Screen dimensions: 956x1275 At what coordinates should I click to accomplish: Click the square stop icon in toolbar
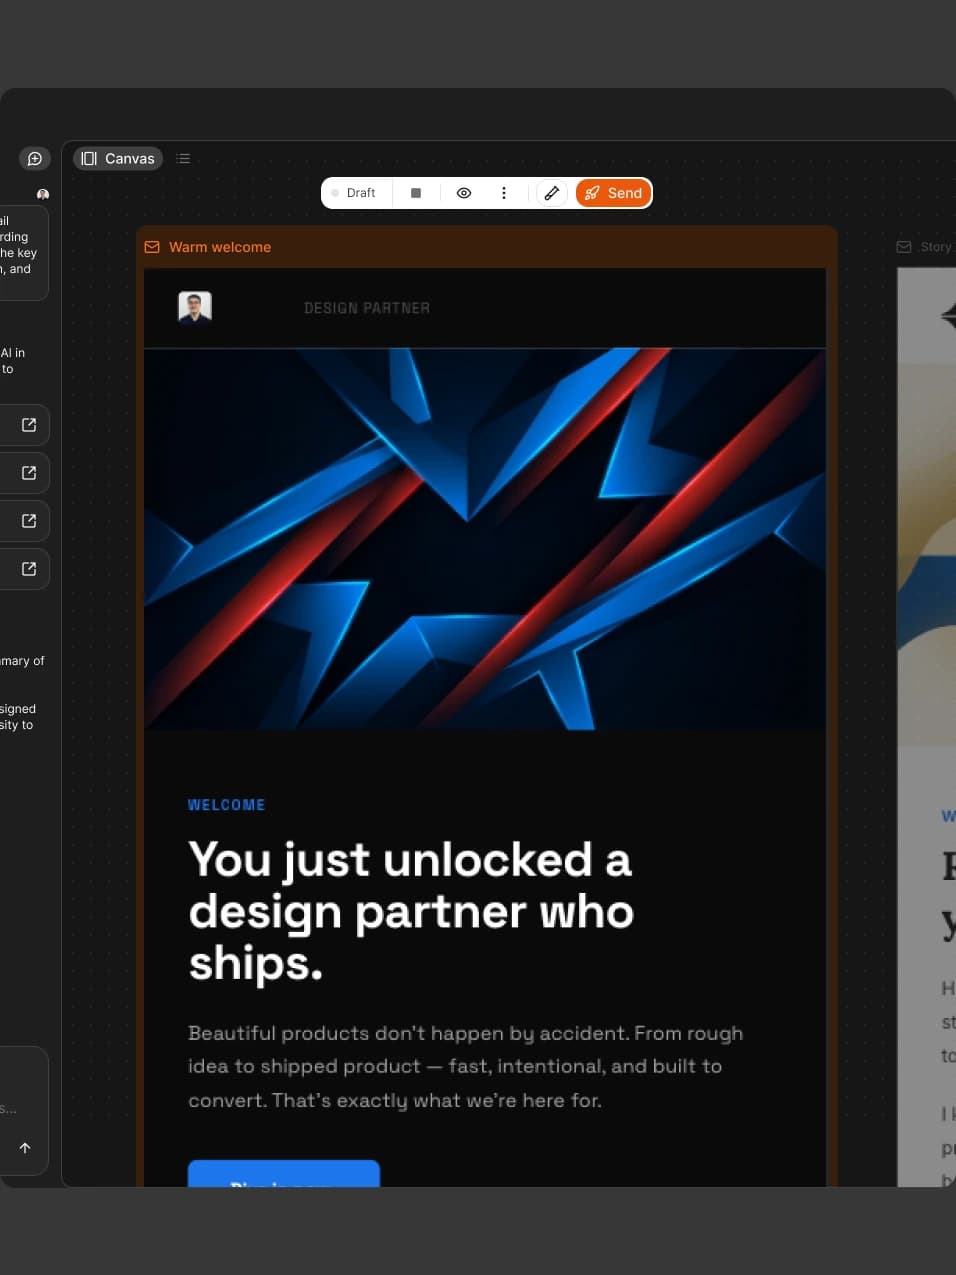point(416,193)
